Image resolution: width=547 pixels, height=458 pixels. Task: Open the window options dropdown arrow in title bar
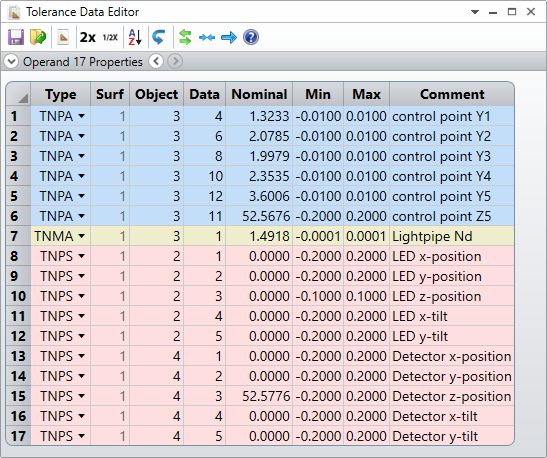[474, 12]
